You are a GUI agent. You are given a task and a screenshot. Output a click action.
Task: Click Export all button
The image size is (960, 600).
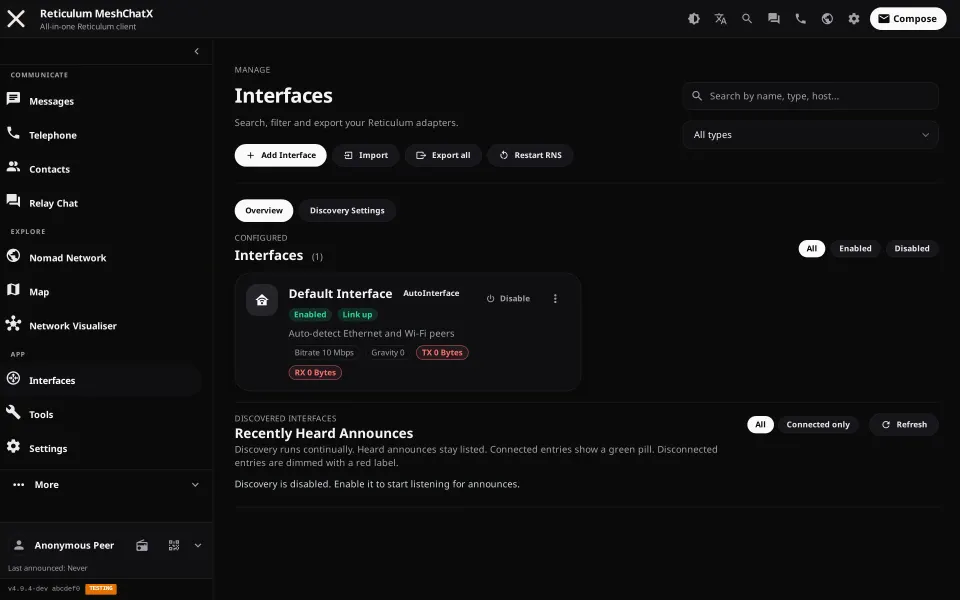click(x=443, y=155)
